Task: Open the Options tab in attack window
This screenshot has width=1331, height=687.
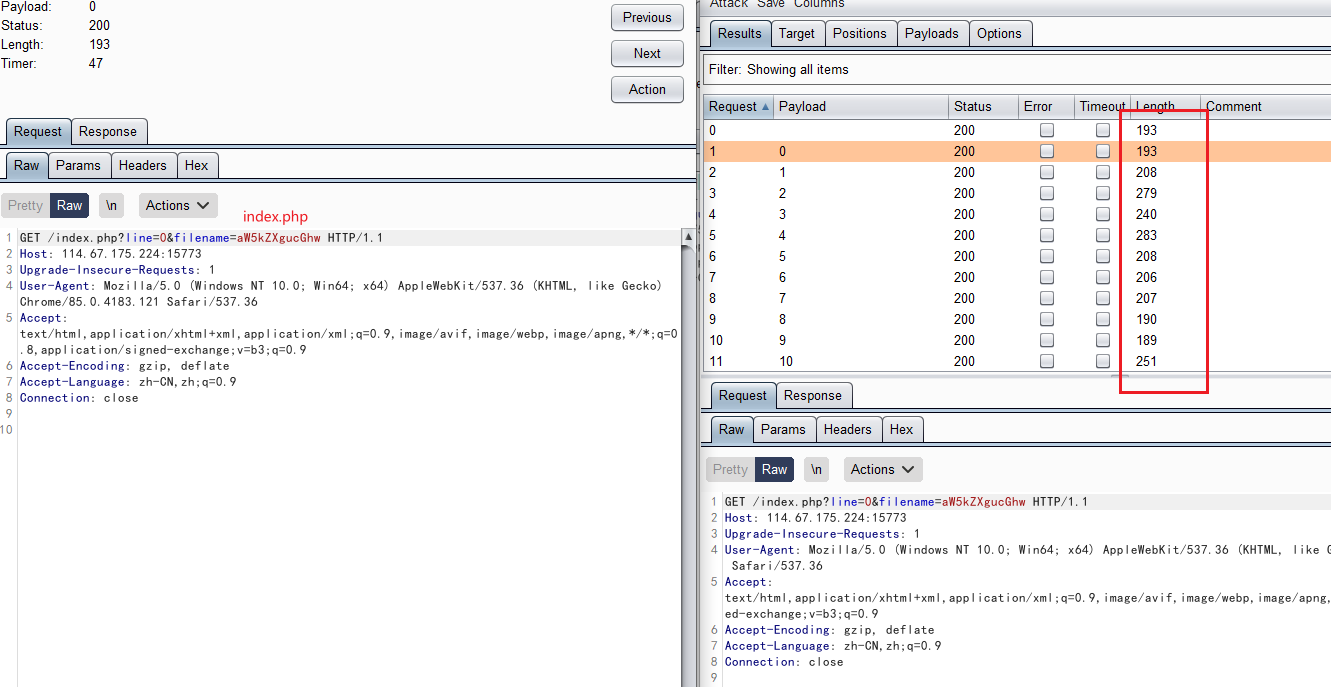Action: pos(1000,33)
